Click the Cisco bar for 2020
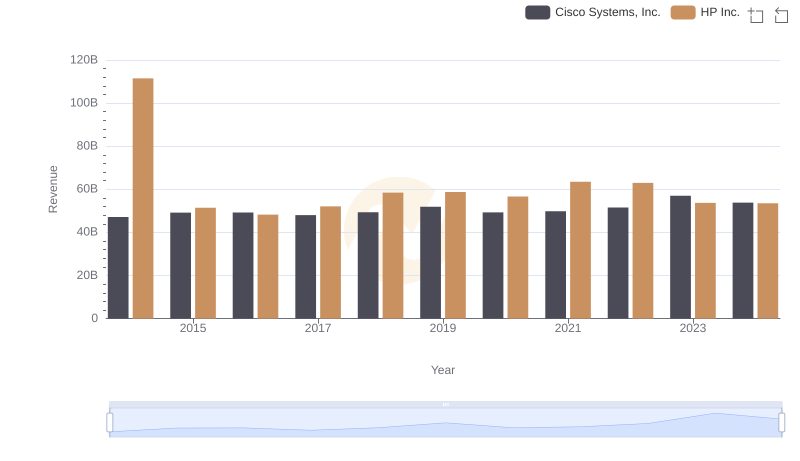This screenshot has height=461, width=800. (x=493, y=266)
